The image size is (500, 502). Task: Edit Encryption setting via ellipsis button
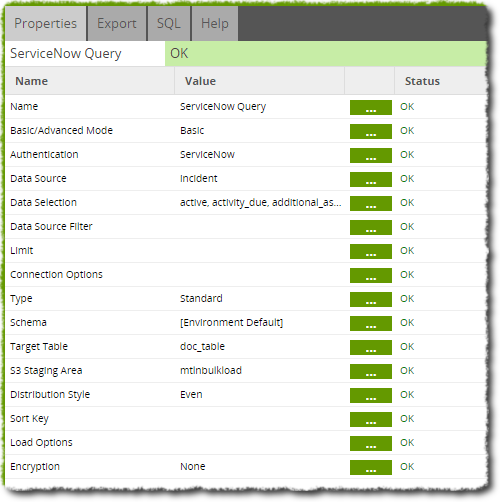pyautogui.click(x=371, y=468)
